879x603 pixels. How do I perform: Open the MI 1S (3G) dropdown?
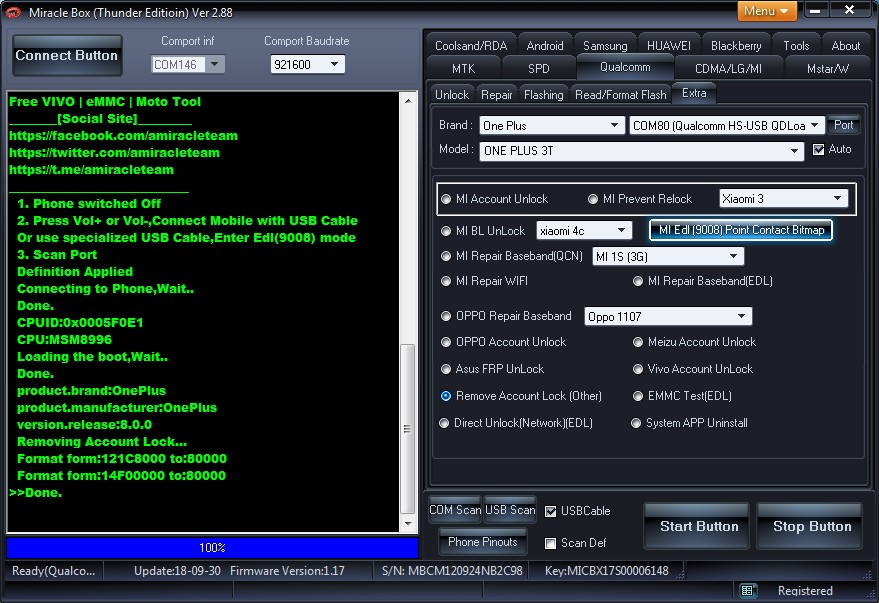[x=668, y=257]
